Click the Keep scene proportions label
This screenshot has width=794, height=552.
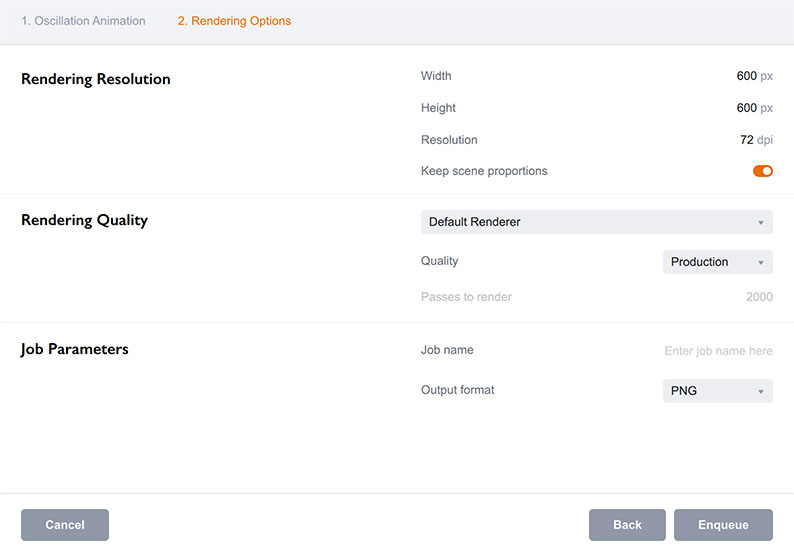click(484, 171)
